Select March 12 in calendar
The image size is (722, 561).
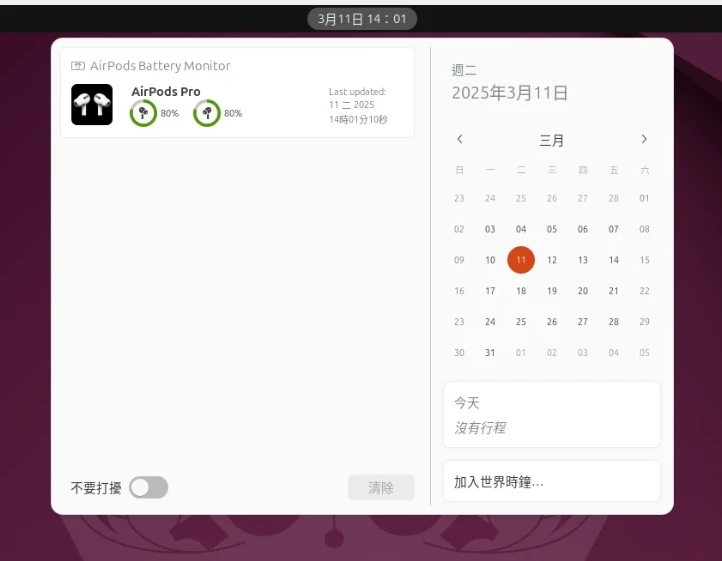(x=552, y=260)
